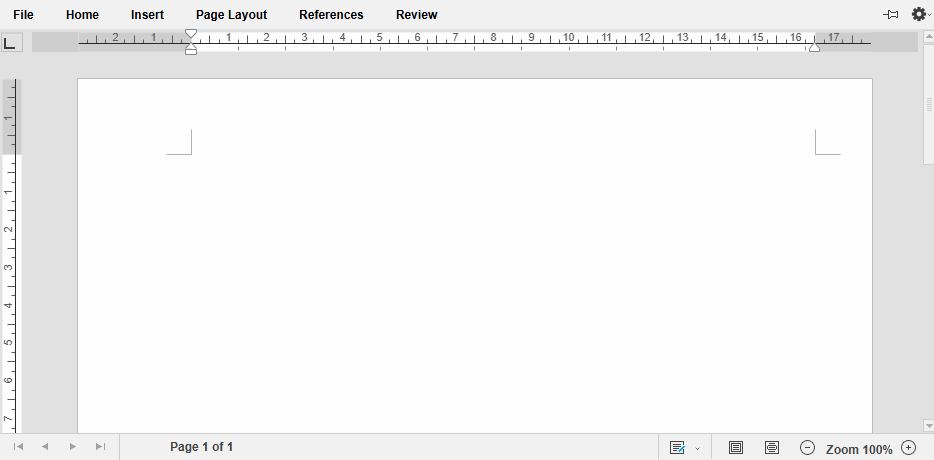Switch to the Home tab
Screen dimensions: 934x460
pos(82,15)
